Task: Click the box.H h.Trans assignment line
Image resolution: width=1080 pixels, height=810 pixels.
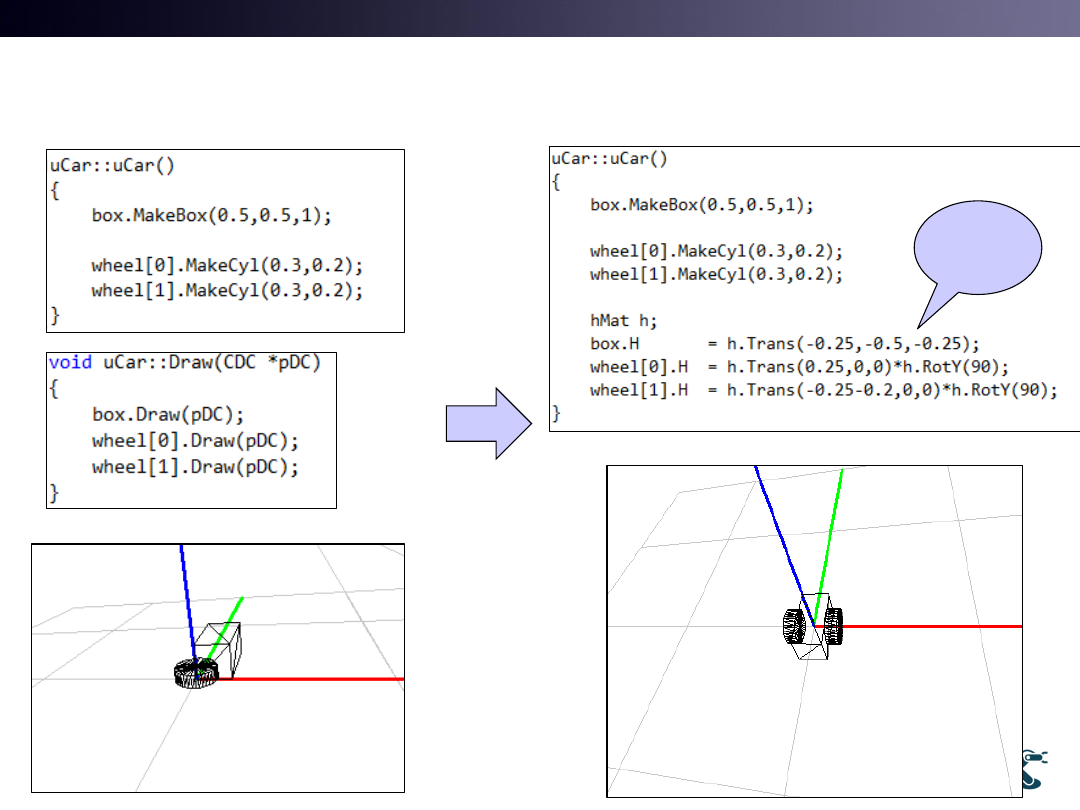Action: click(784, 343)
